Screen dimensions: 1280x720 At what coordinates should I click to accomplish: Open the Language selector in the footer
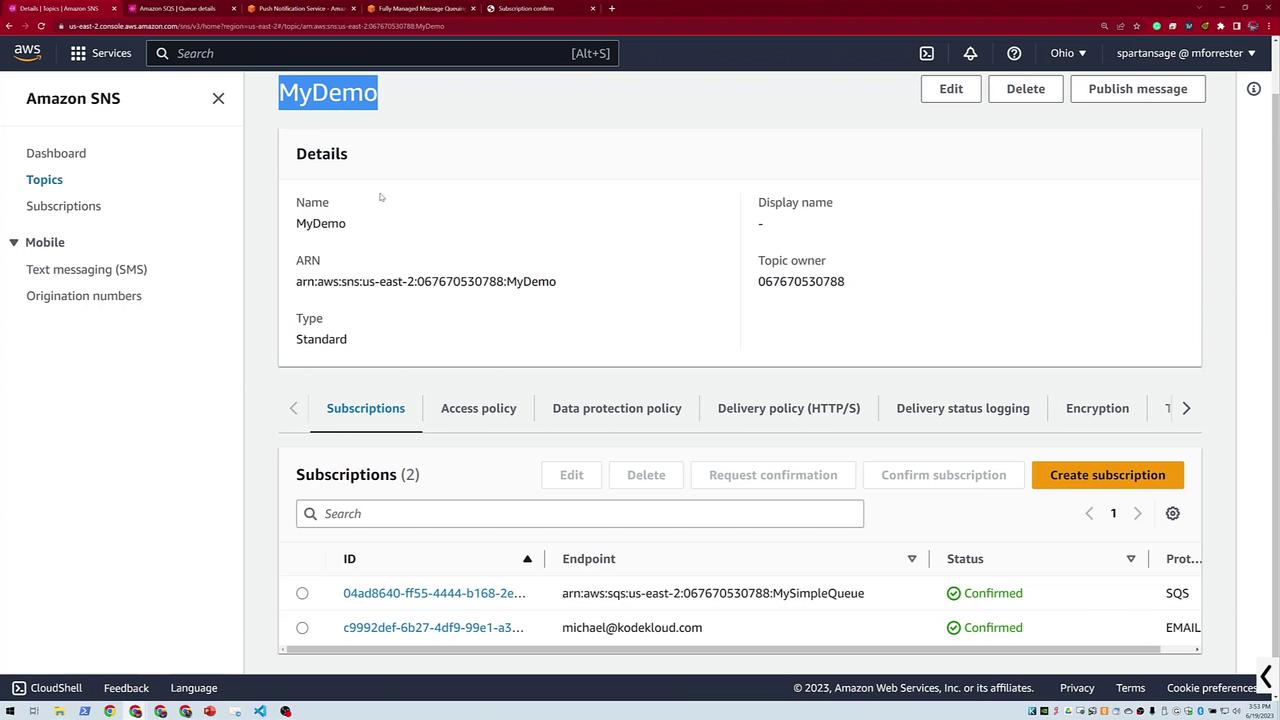coord(194,688)
